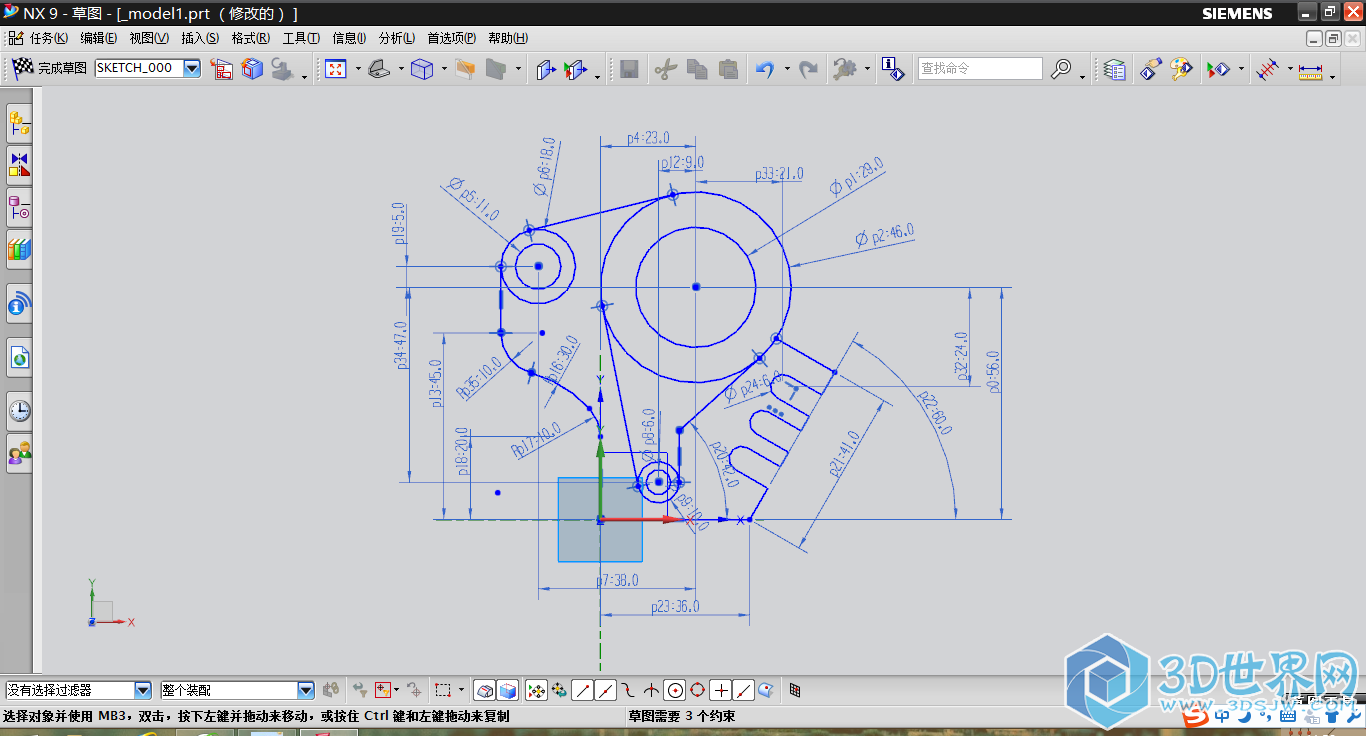Image resolution: width=1366 pixels, height=736 pixels.
Task: Click the Copy icon in toolbar
Action: click(x=697, y=69)
